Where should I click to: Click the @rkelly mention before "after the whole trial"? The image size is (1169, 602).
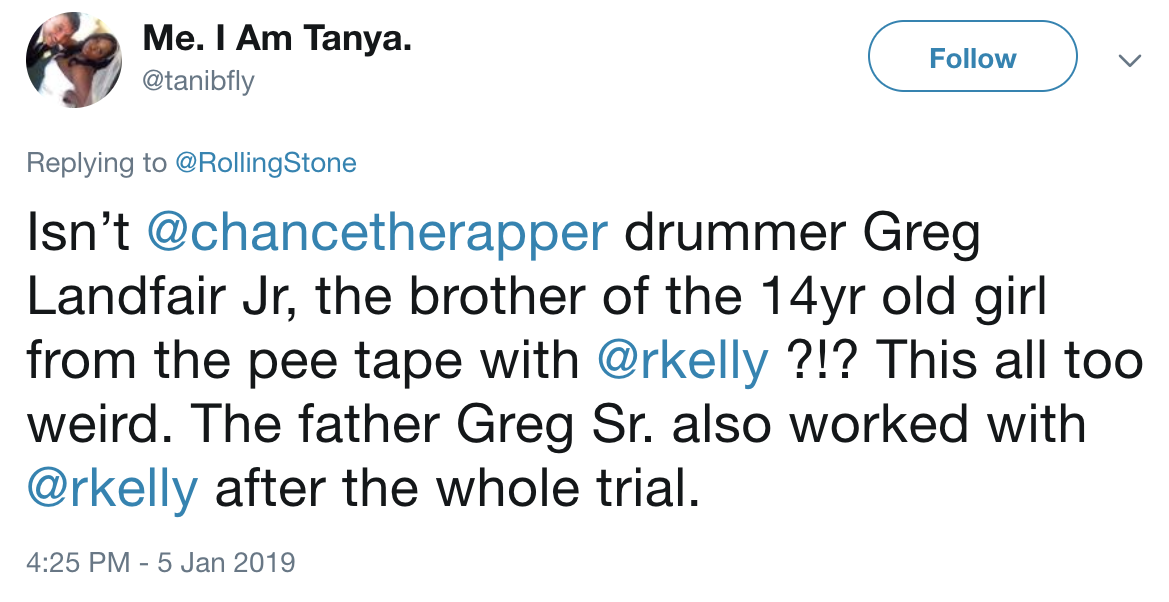click(112, 489)
